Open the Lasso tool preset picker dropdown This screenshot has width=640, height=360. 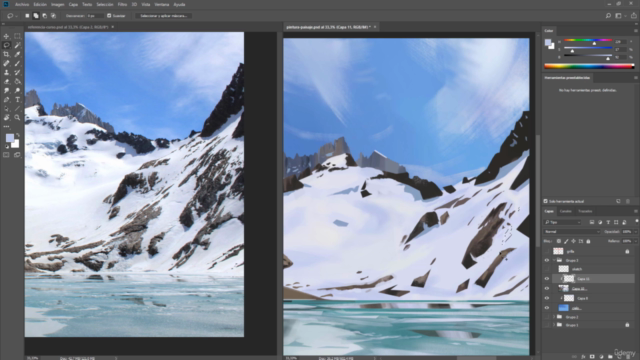(16, 16)
